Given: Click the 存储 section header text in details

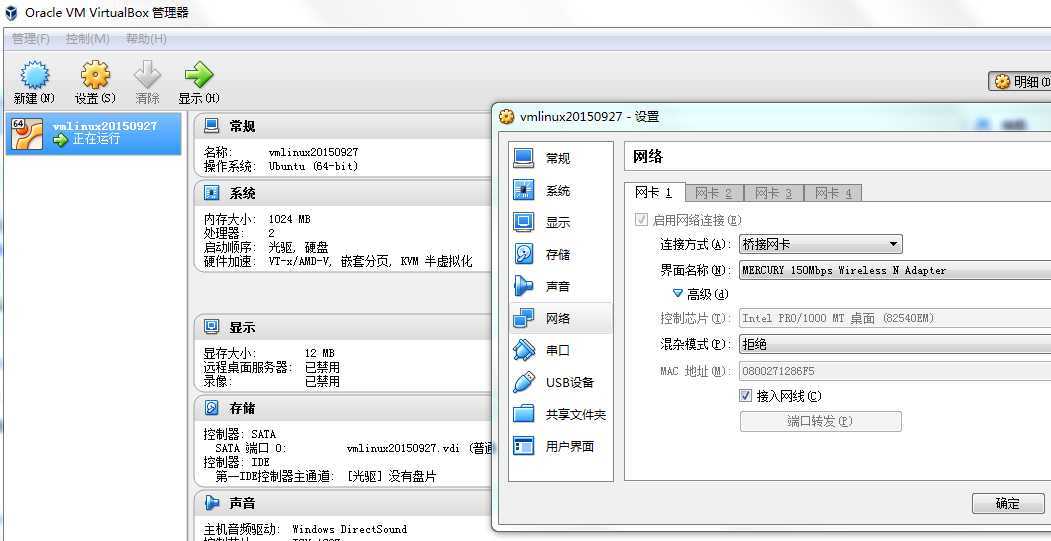Looking at the screenshot, I should [x=242, y=408].
